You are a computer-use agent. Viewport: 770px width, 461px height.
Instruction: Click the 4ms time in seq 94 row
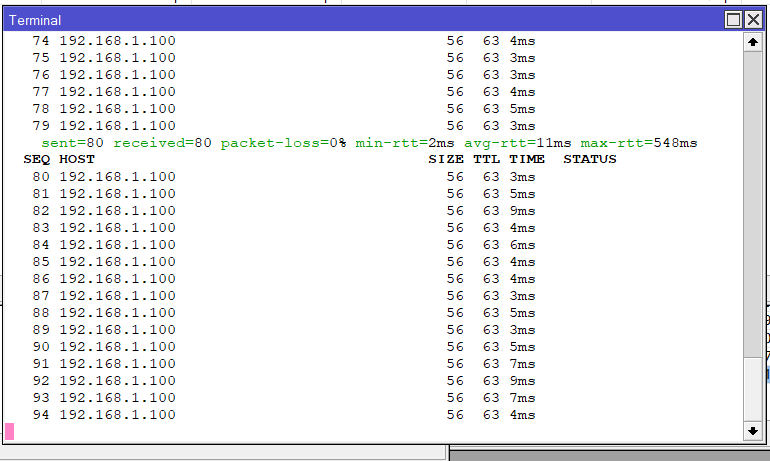pos(522,415)
